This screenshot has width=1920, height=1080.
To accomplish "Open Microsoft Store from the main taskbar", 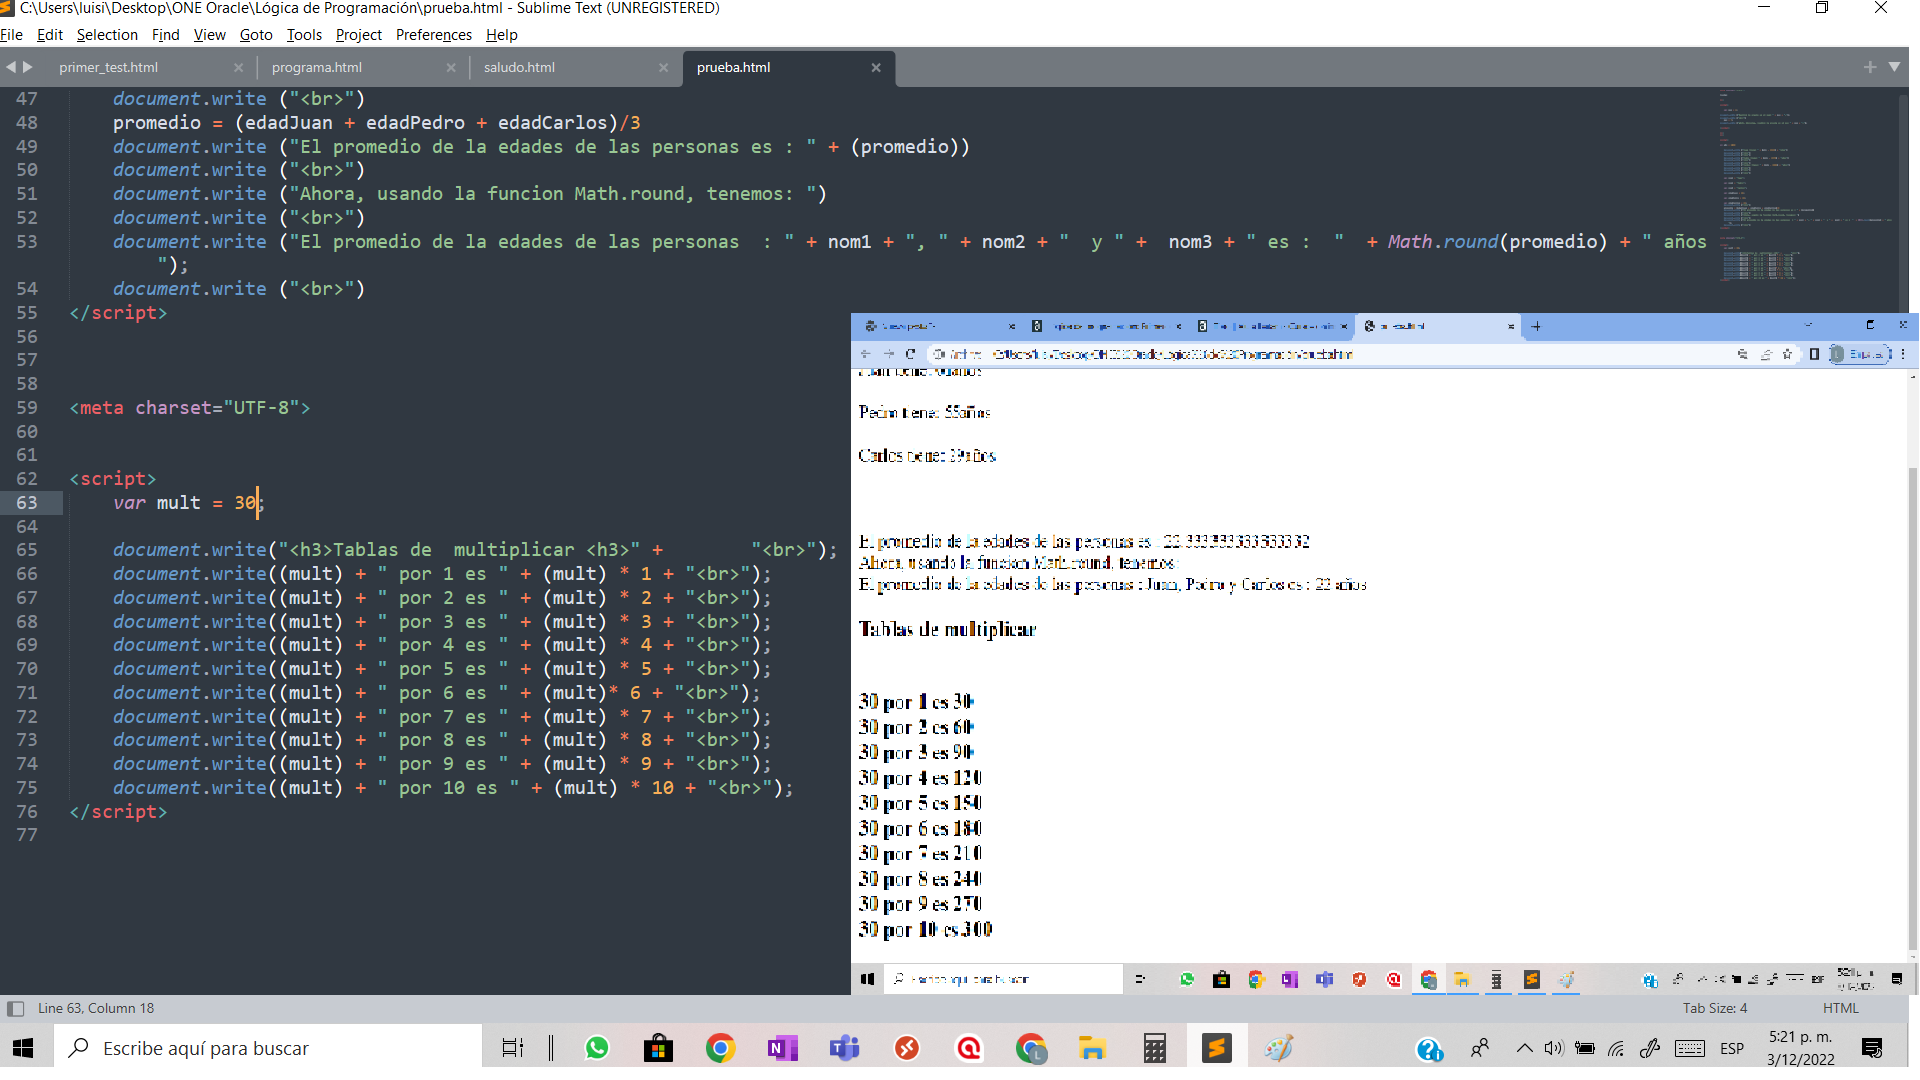I will click(x=658, y=1048).
